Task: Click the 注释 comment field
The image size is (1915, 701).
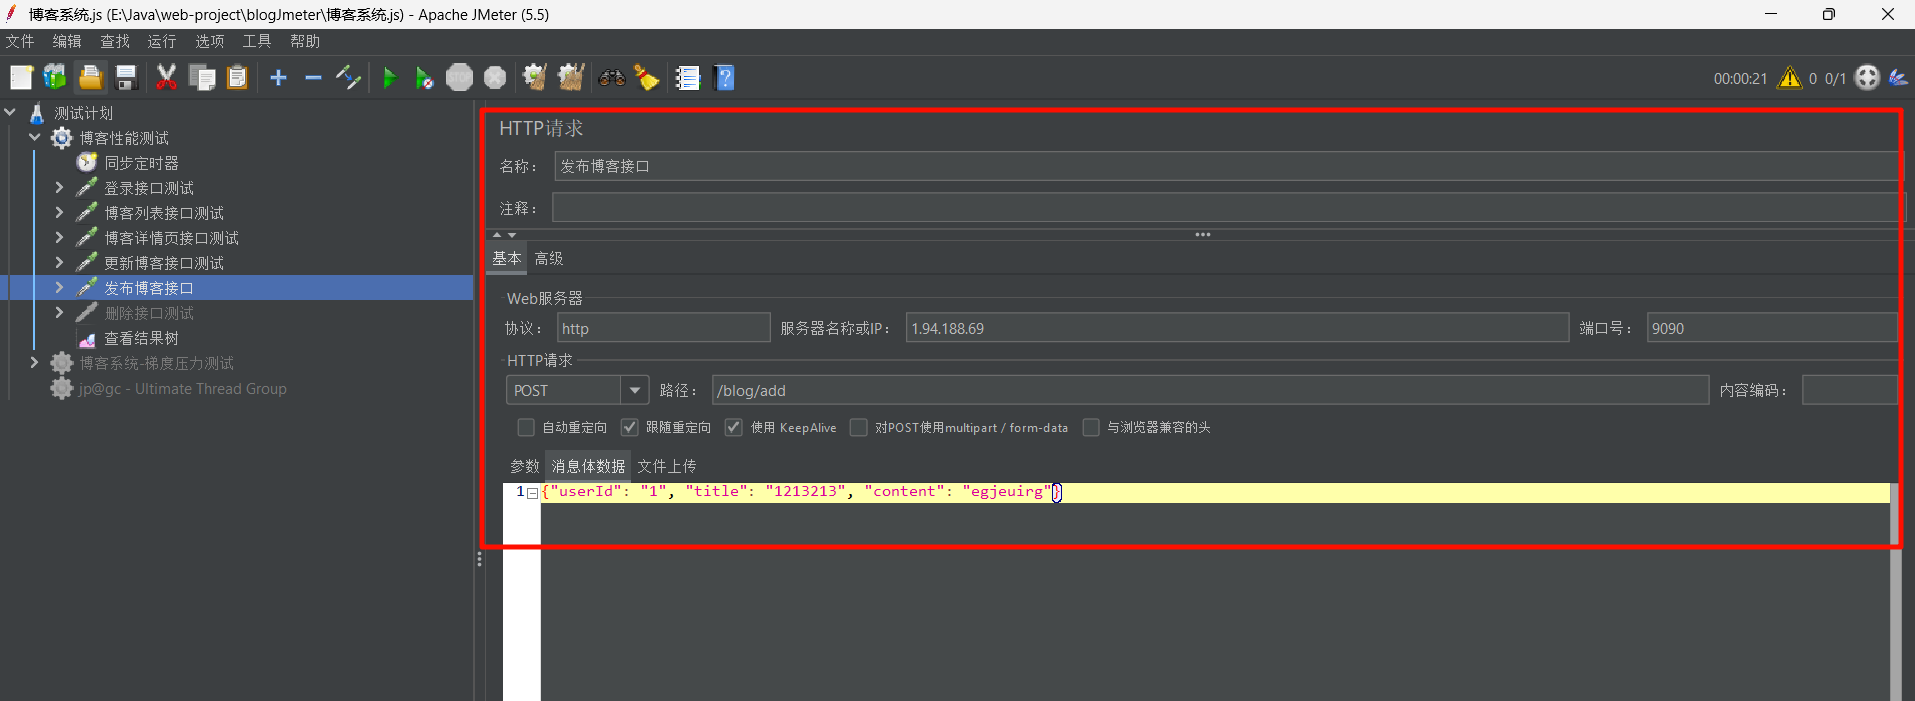Action: pos(1228,208)
